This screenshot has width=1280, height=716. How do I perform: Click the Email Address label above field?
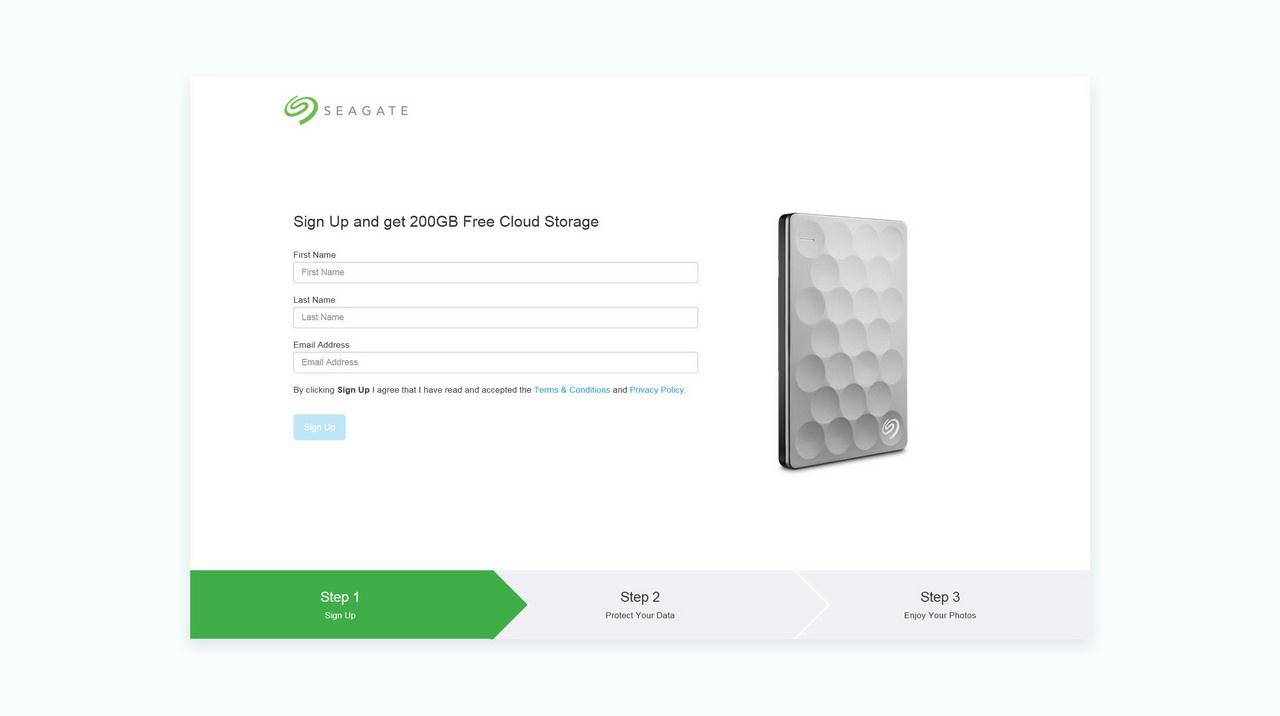(321, 345)
